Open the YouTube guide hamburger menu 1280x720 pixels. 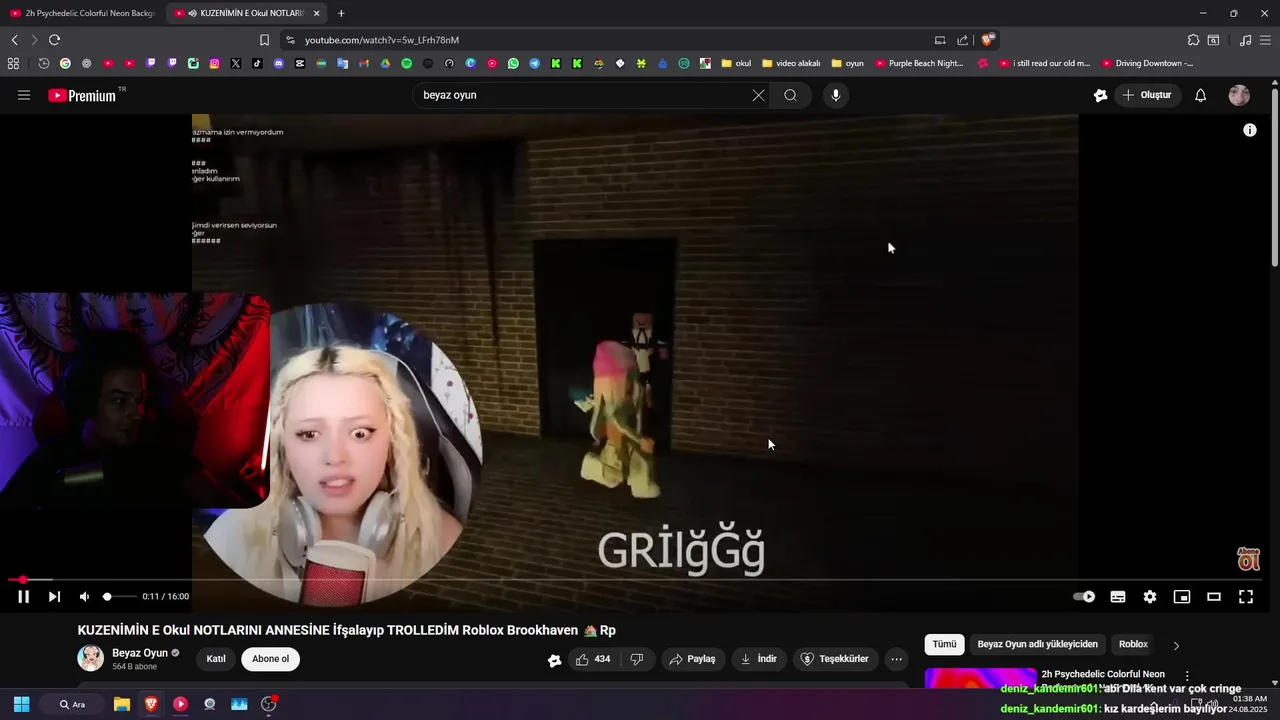(x=24, y=95)
